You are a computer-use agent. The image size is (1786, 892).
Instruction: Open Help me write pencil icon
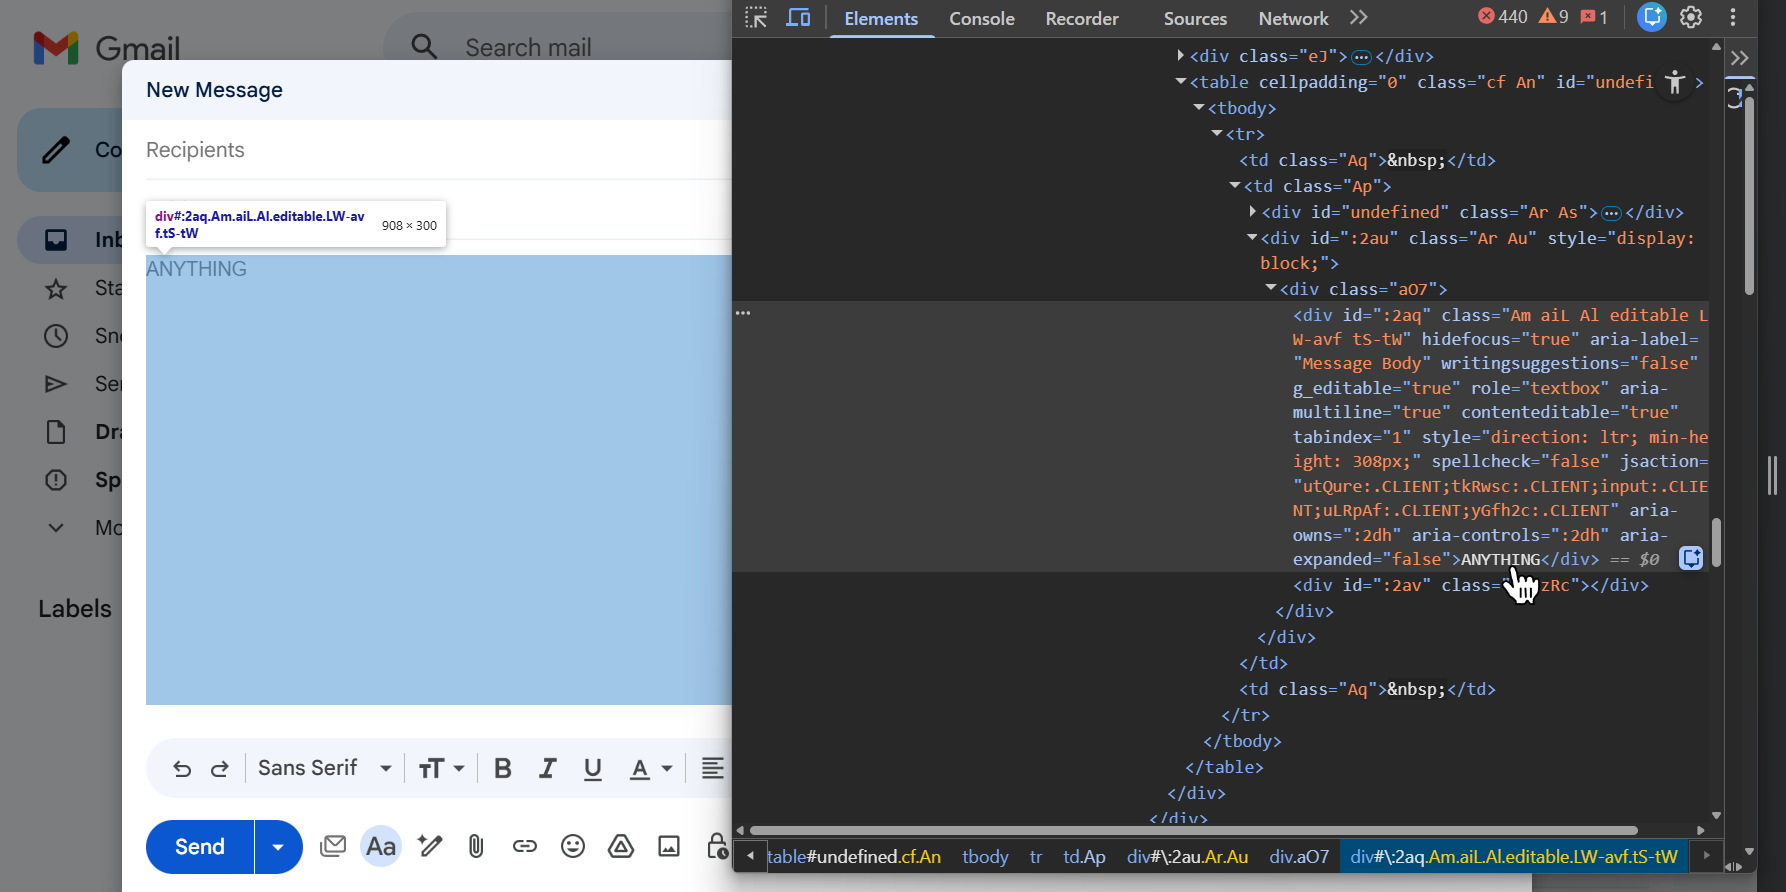[430, 847]
